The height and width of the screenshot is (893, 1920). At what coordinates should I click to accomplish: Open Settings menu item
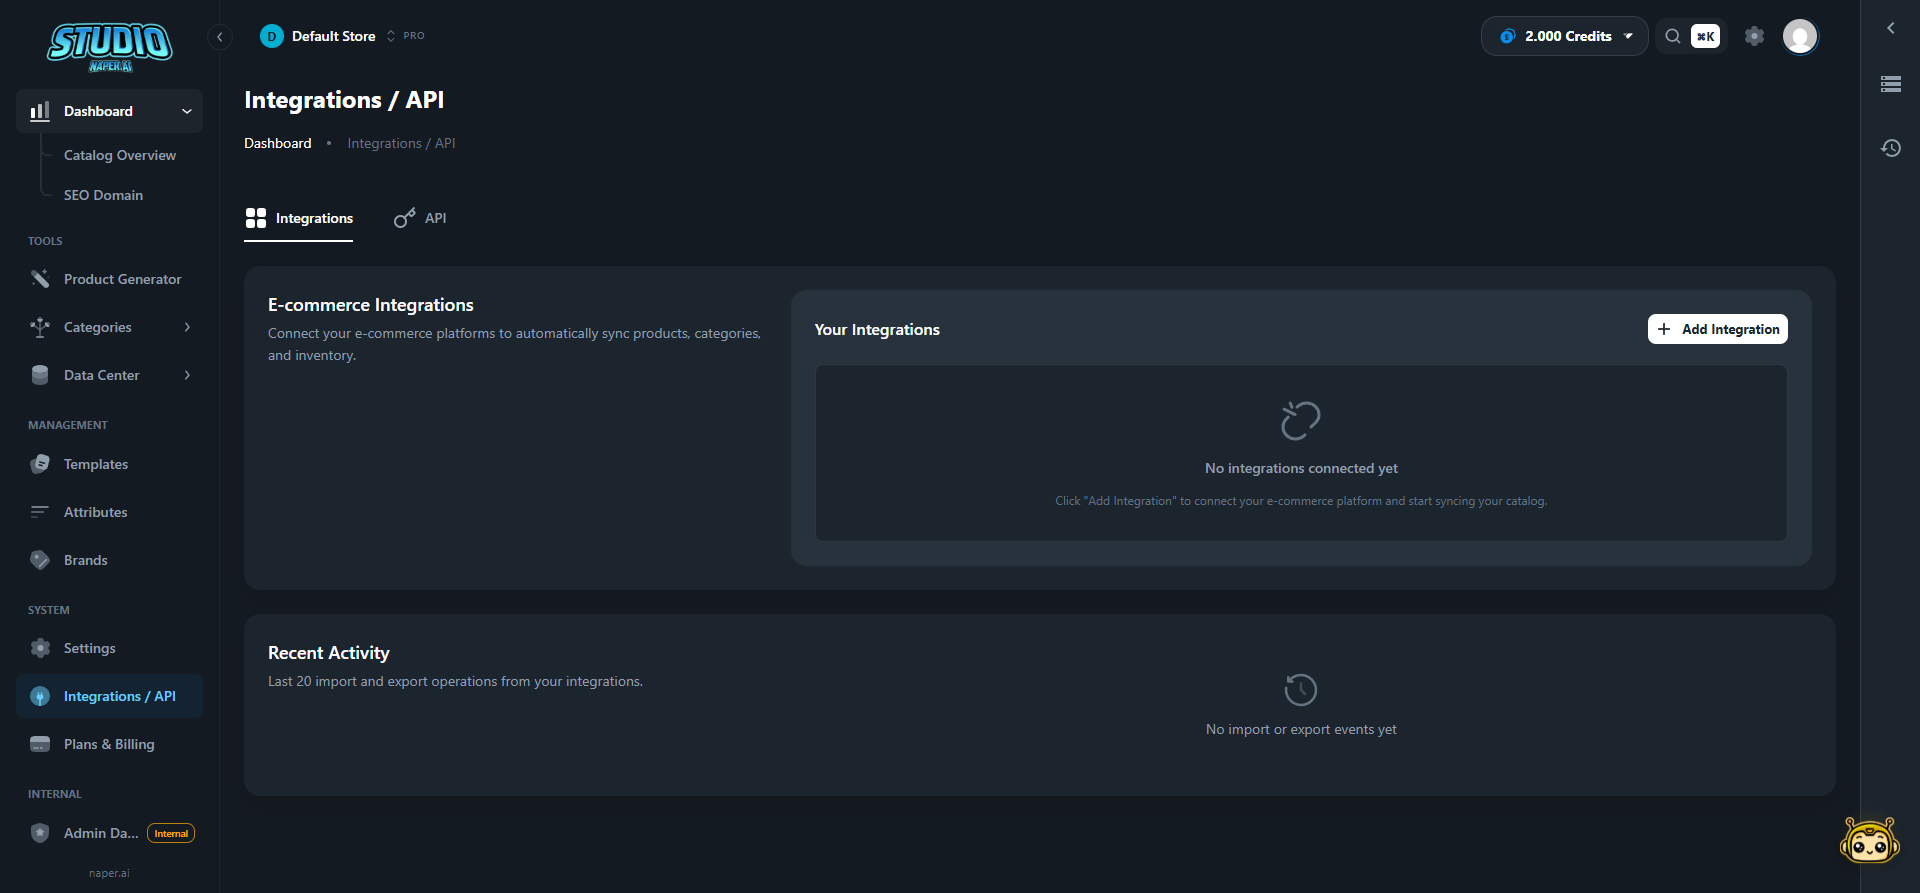pos(109,648)
